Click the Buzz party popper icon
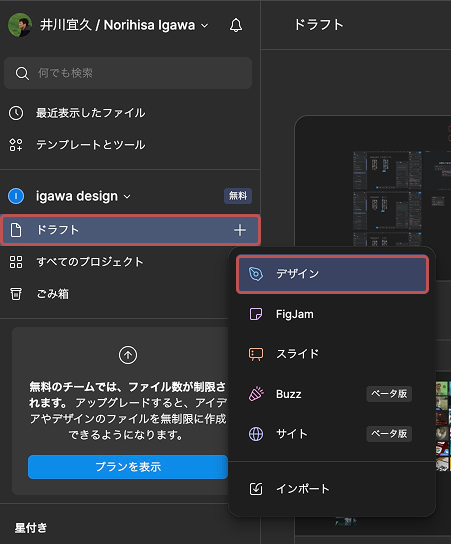This screenshot has height=544, width=451. 256,394
